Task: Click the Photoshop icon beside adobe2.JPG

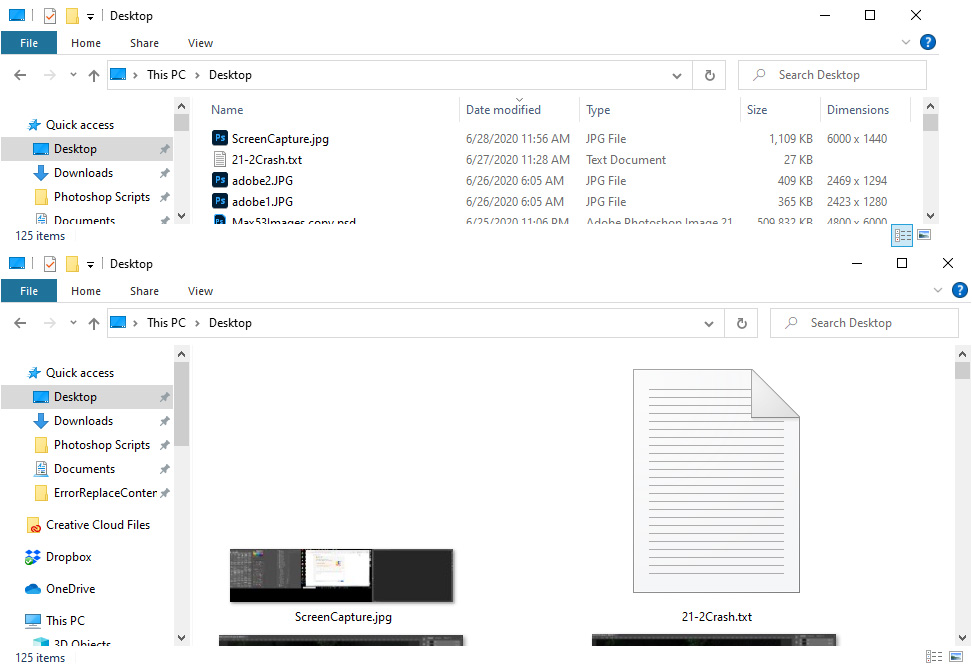Action: coord(220,180)
